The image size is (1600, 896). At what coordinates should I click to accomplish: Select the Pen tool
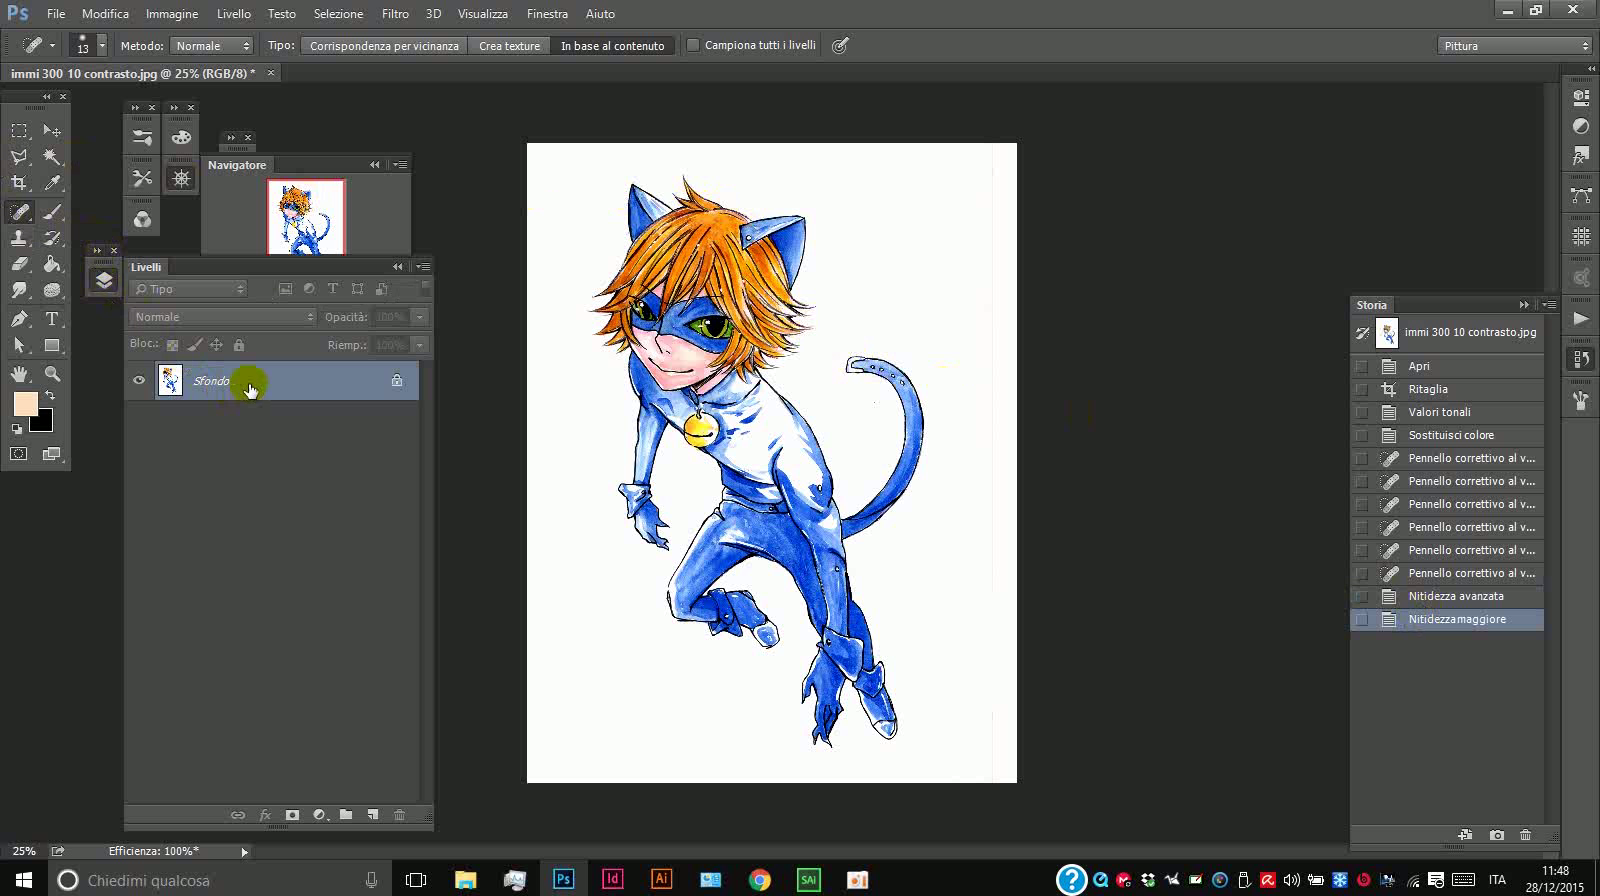coord(19,319)
